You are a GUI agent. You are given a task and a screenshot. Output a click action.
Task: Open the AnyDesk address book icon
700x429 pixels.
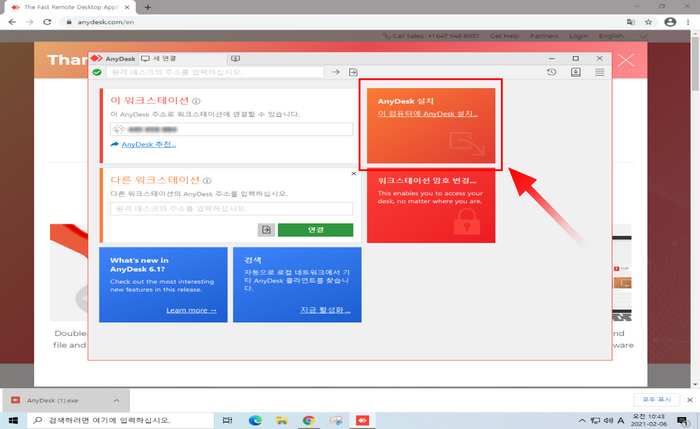[x=576, y=72]
